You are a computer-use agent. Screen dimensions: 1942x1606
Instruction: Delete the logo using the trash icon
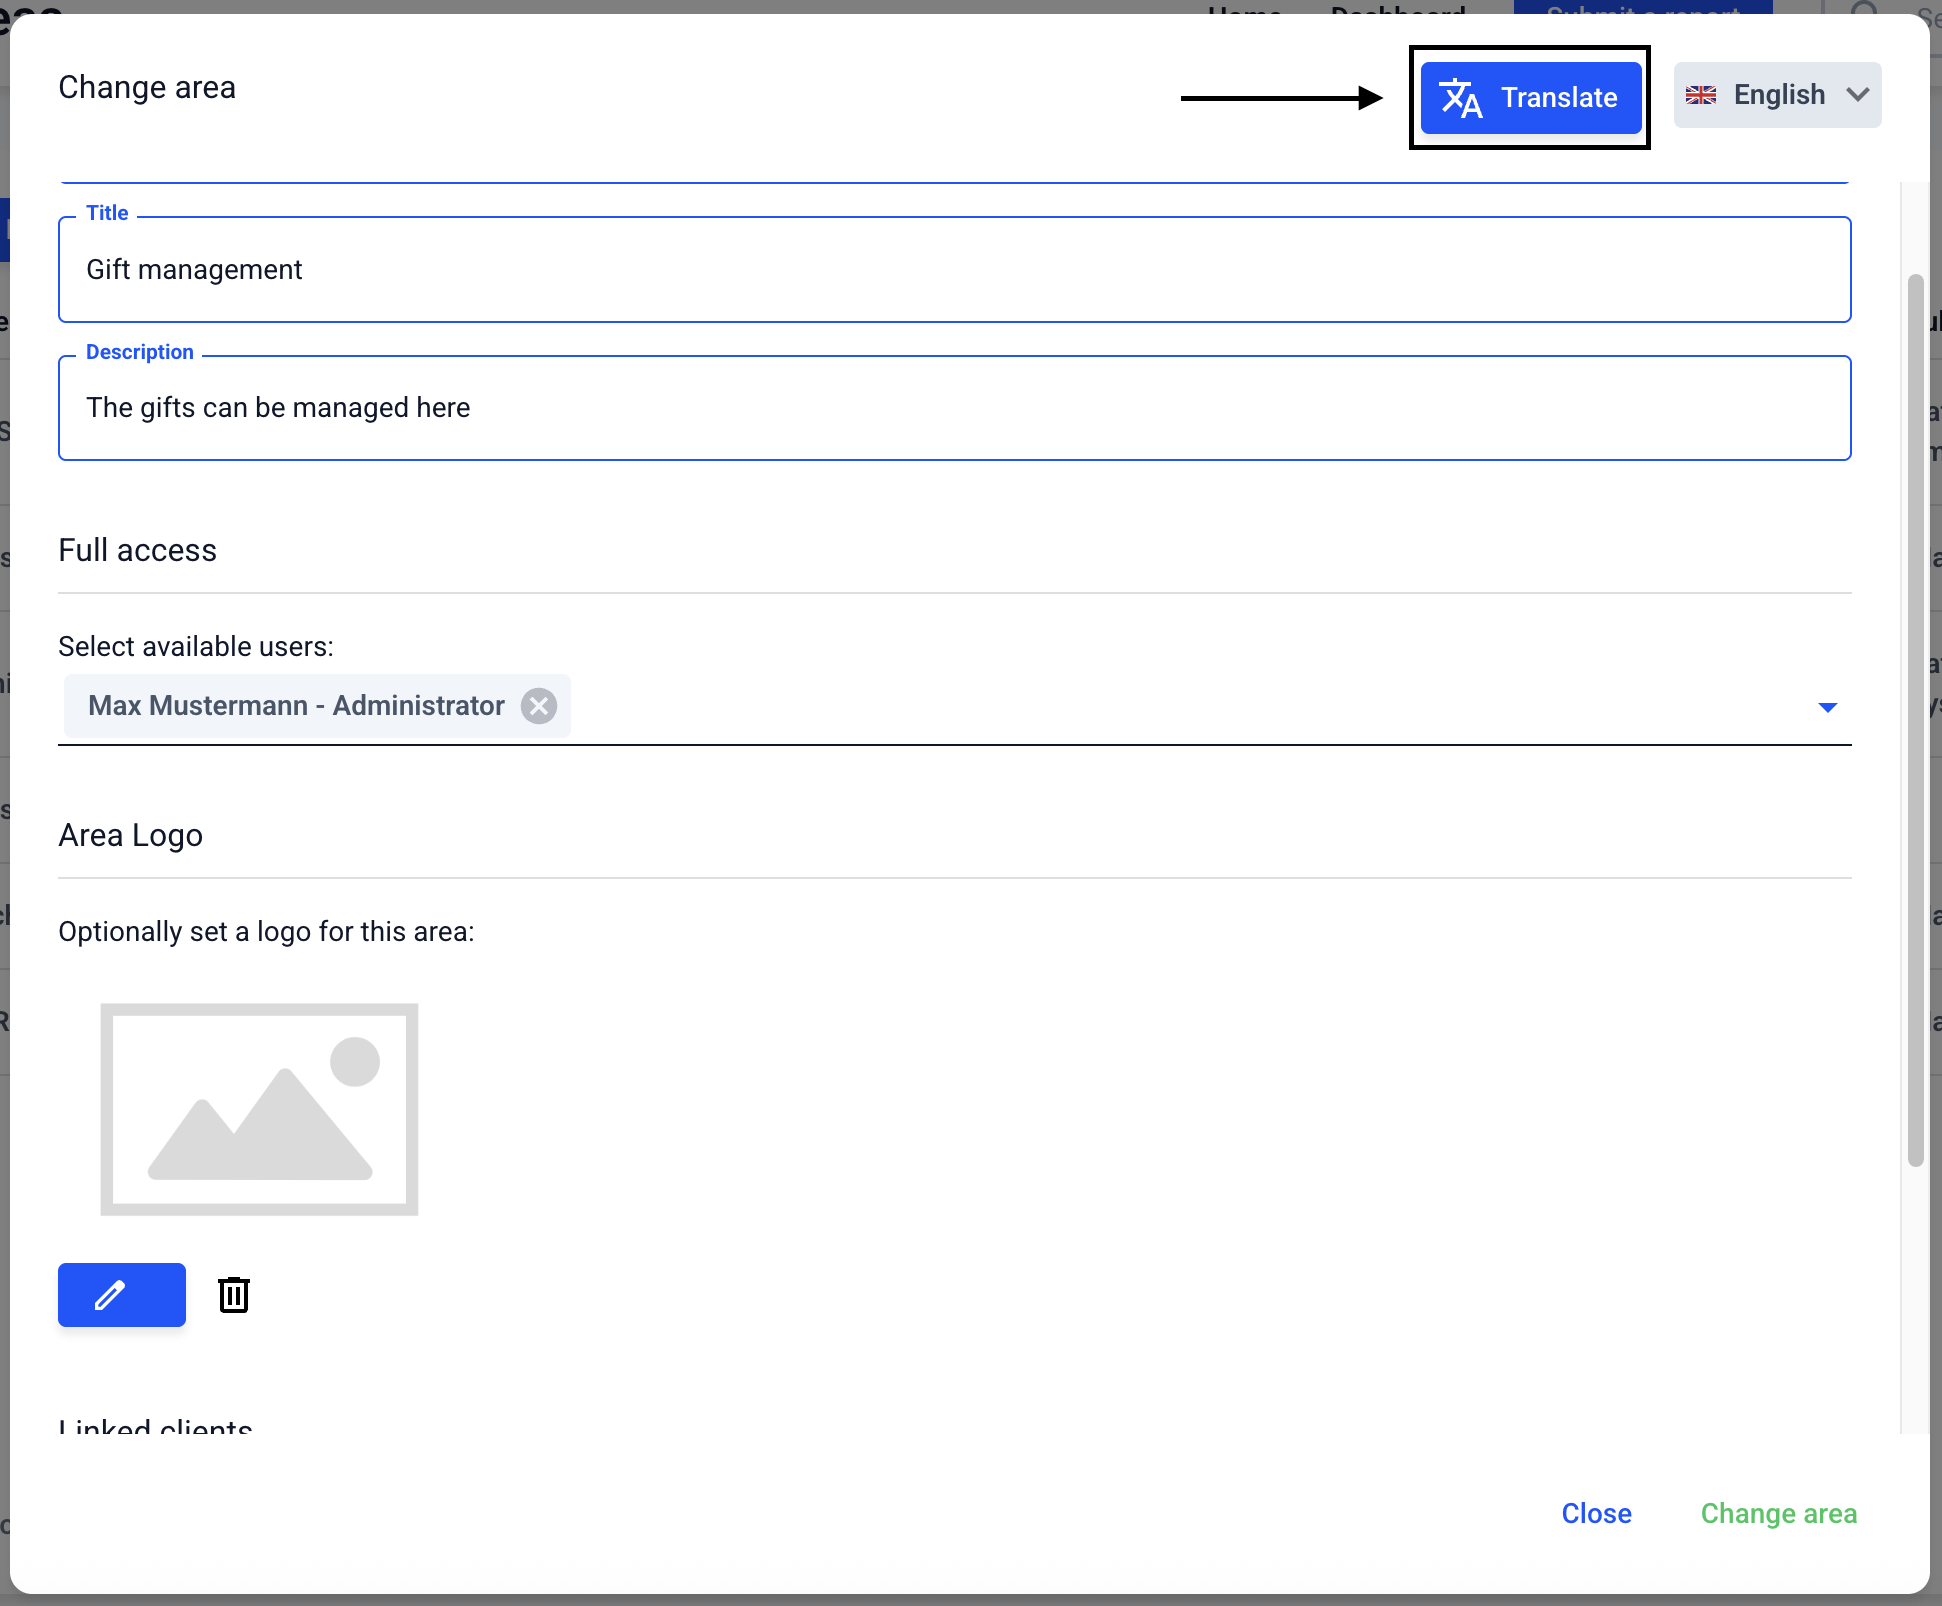pyautogui.click(x=234, y=1295)
